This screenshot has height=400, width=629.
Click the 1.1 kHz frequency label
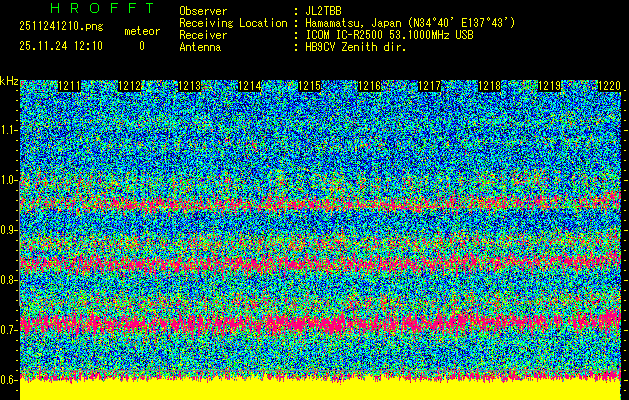click(9, 130)
